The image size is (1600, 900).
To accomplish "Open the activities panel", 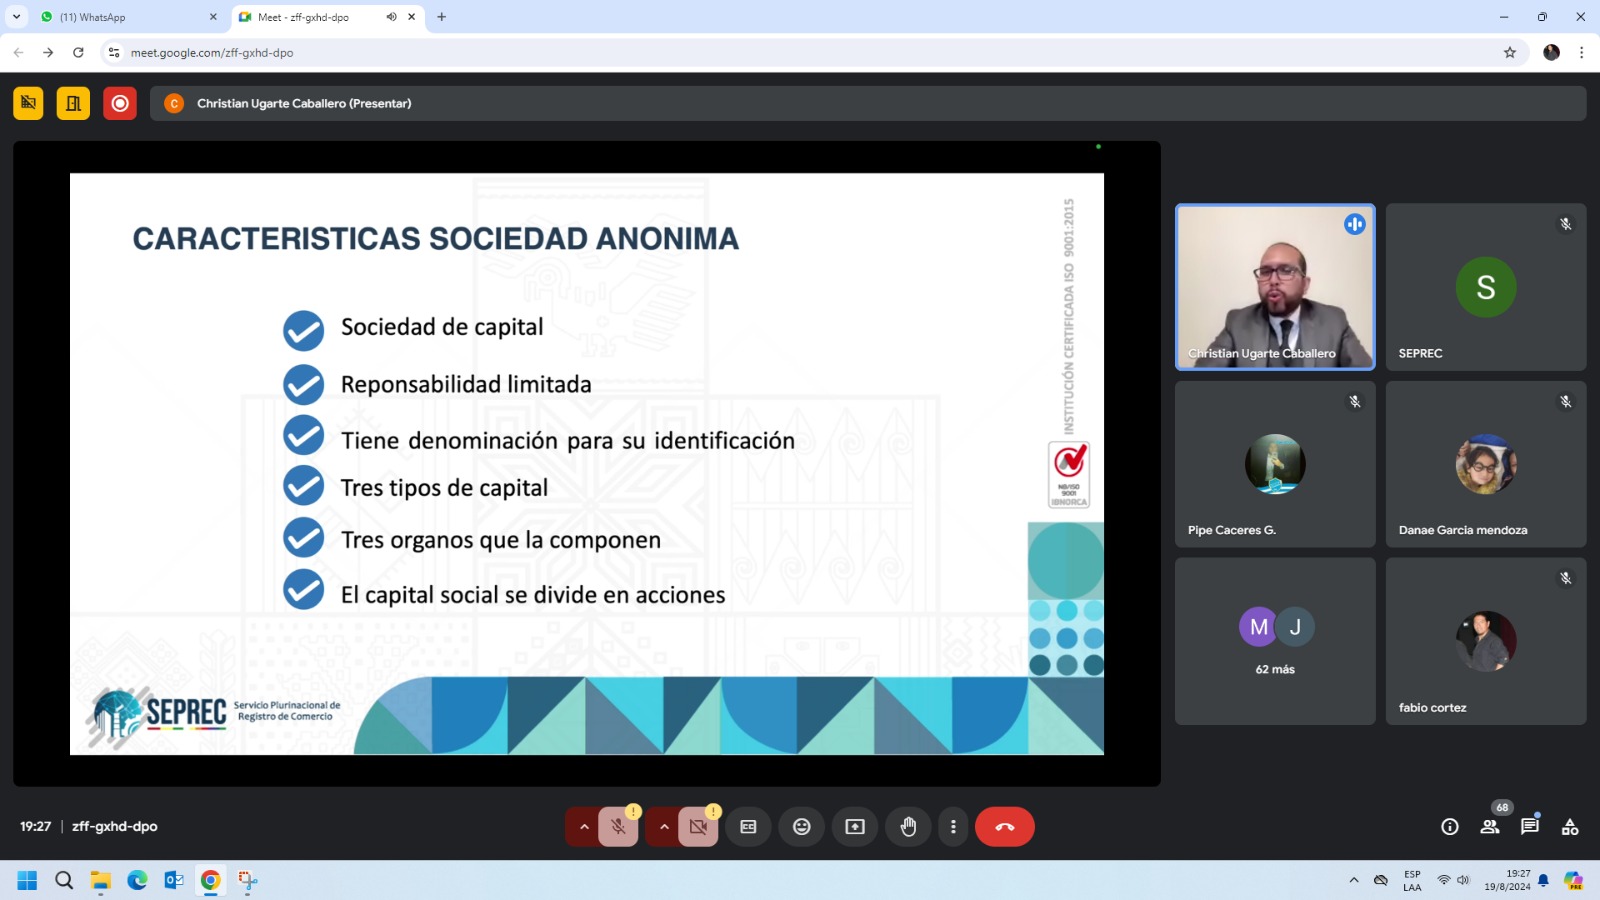I will [x=1568, y=826].
